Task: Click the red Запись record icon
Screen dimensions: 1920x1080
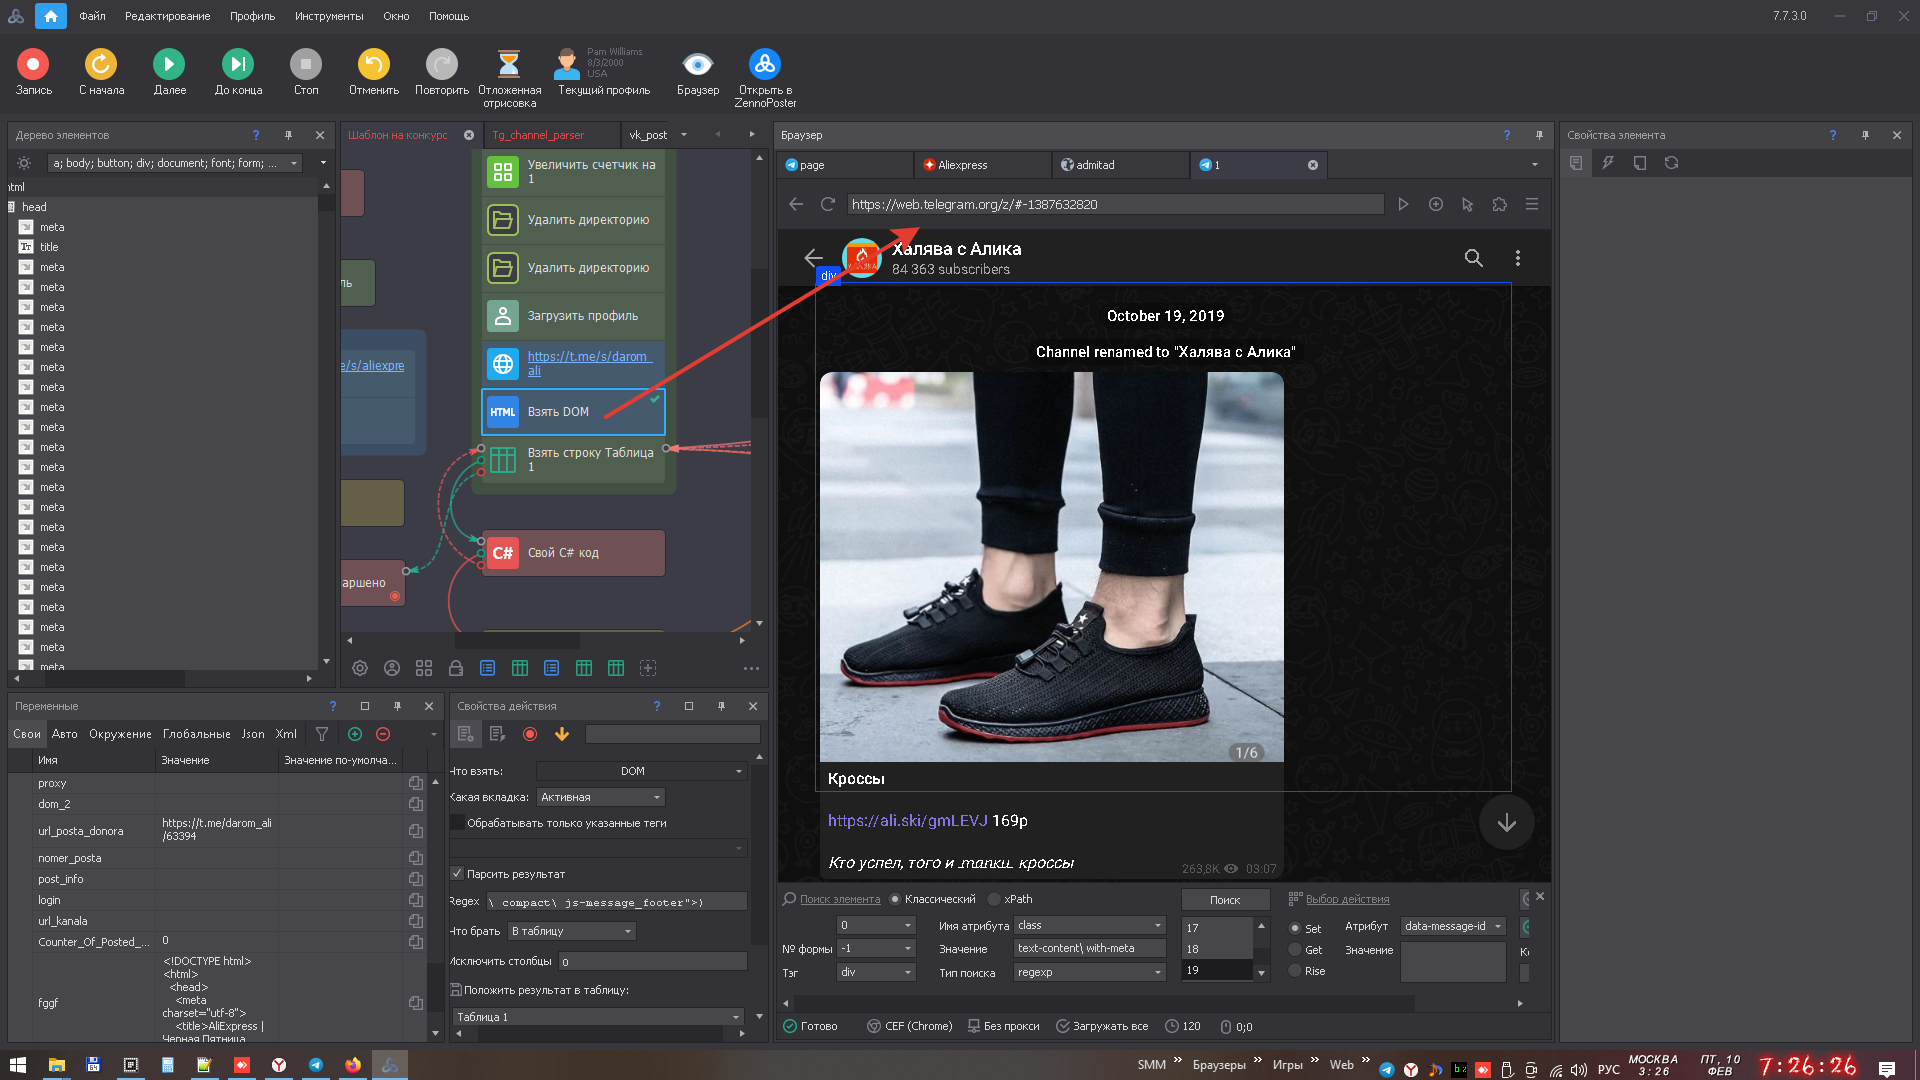Action: [33, 64]
